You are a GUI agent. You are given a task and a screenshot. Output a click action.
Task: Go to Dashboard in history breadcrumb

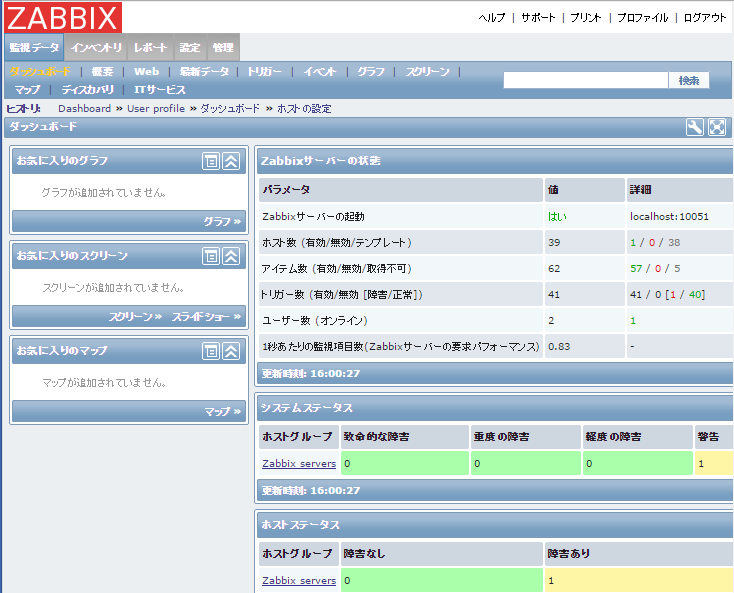pyautogui.click(x=85, y=109)
